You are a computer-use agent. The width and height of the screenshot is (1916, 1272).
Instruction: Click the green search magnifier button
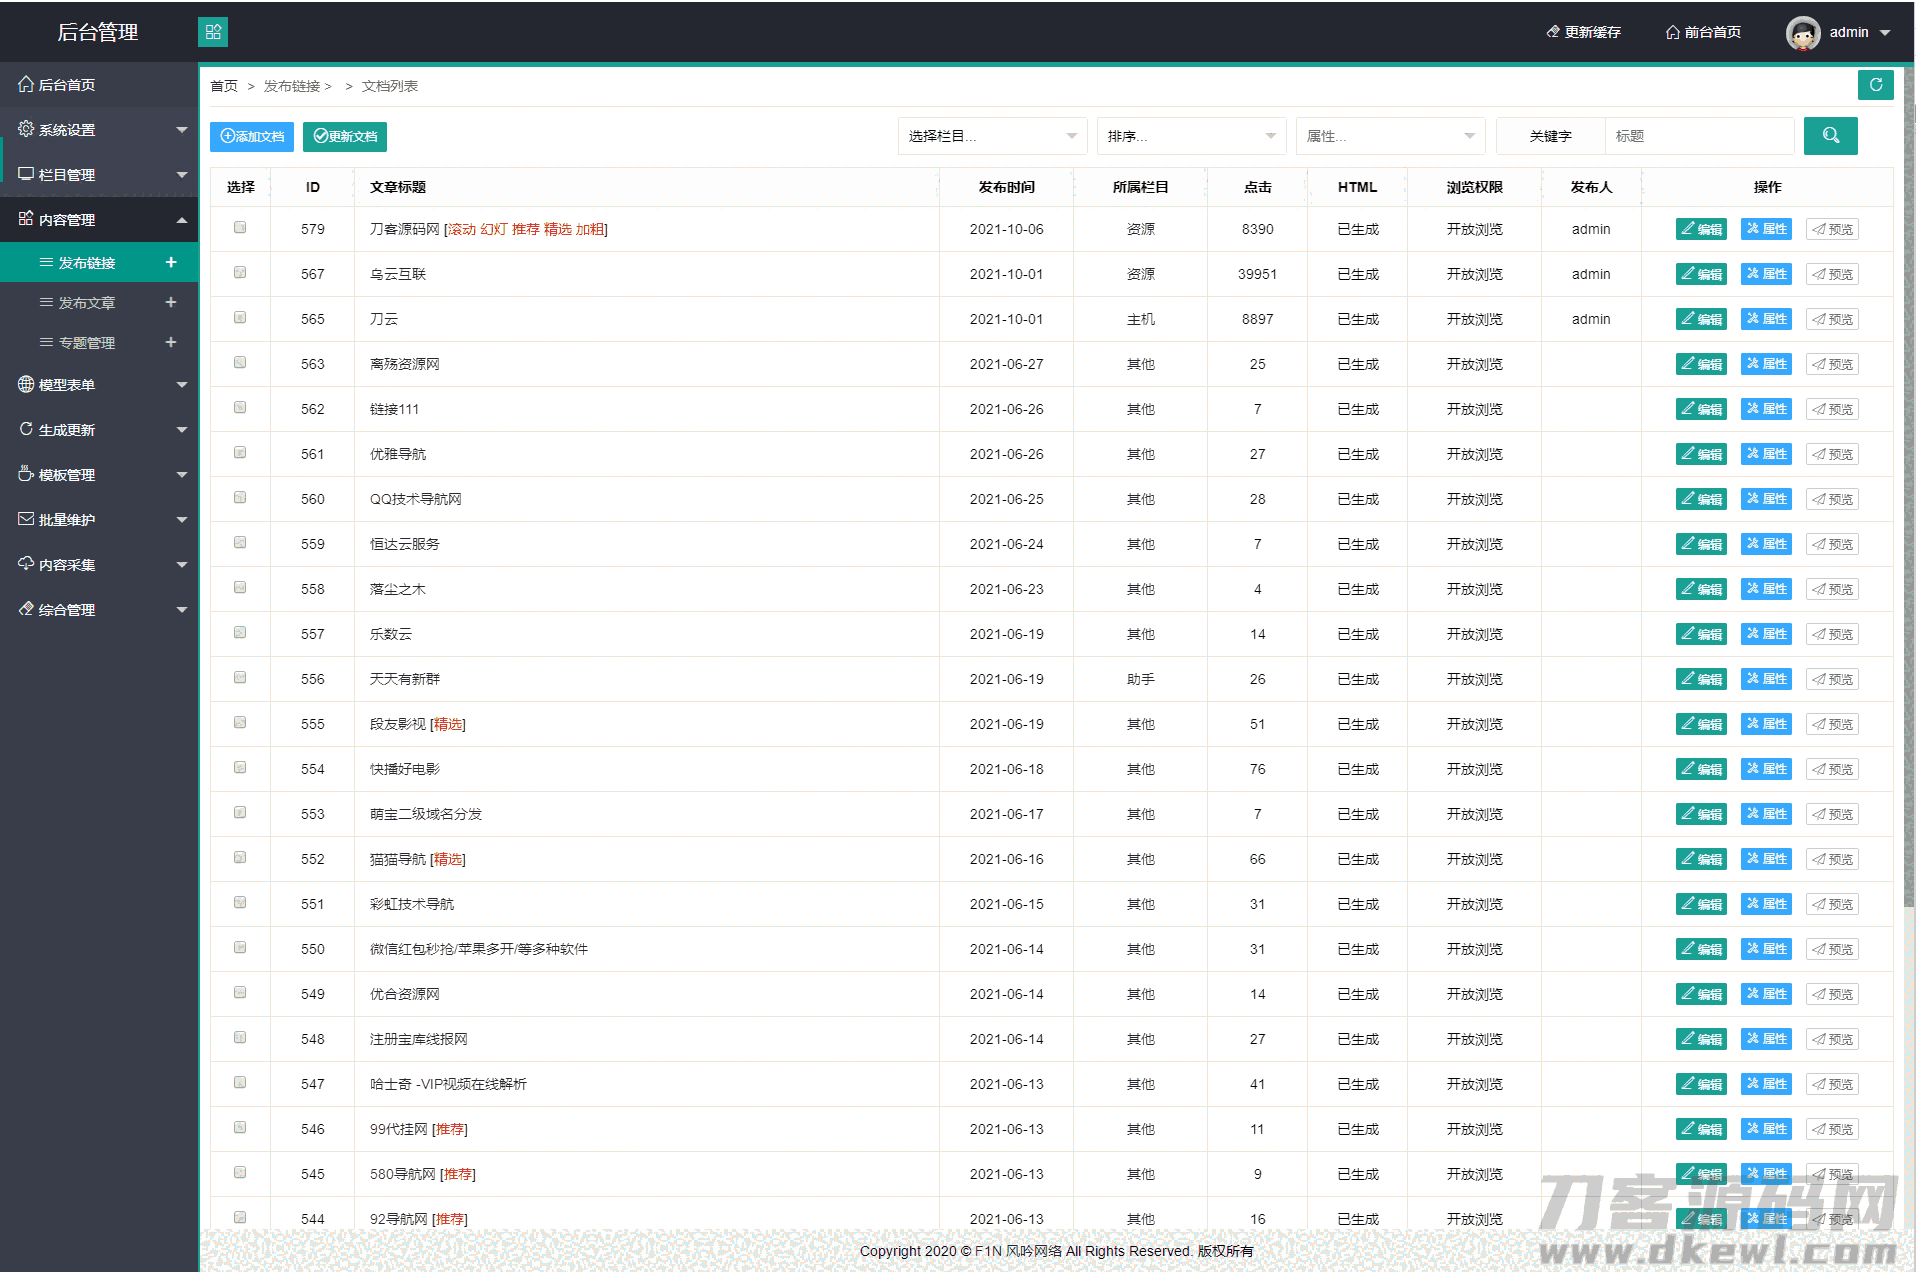coord(1830,136)
